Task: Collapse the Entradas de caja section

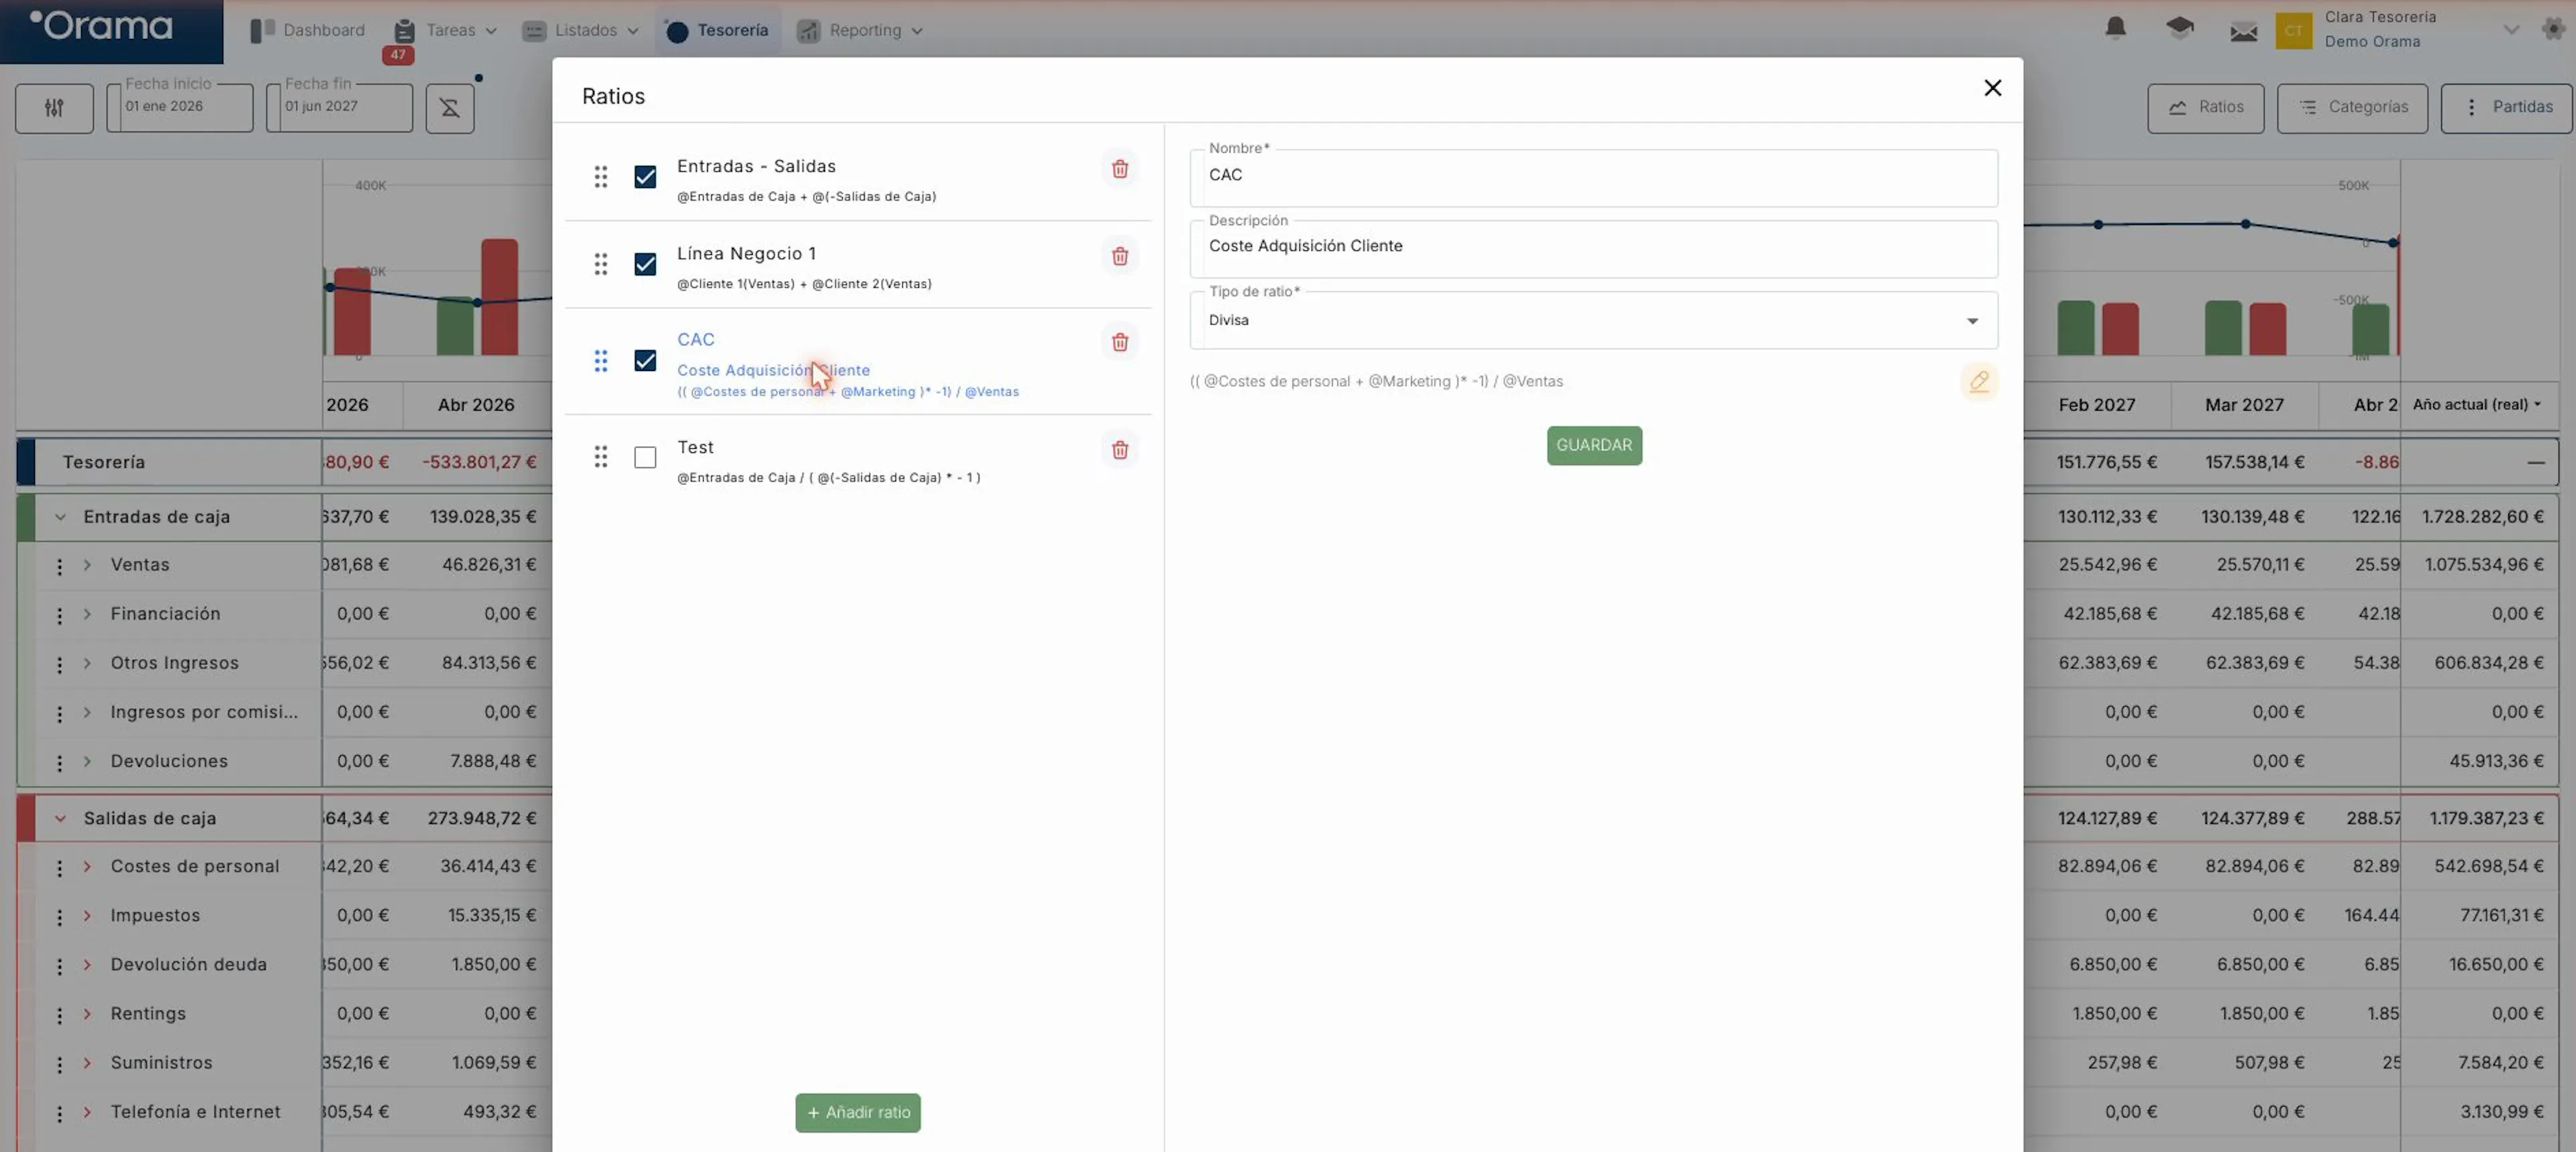Action: (60, 517)
